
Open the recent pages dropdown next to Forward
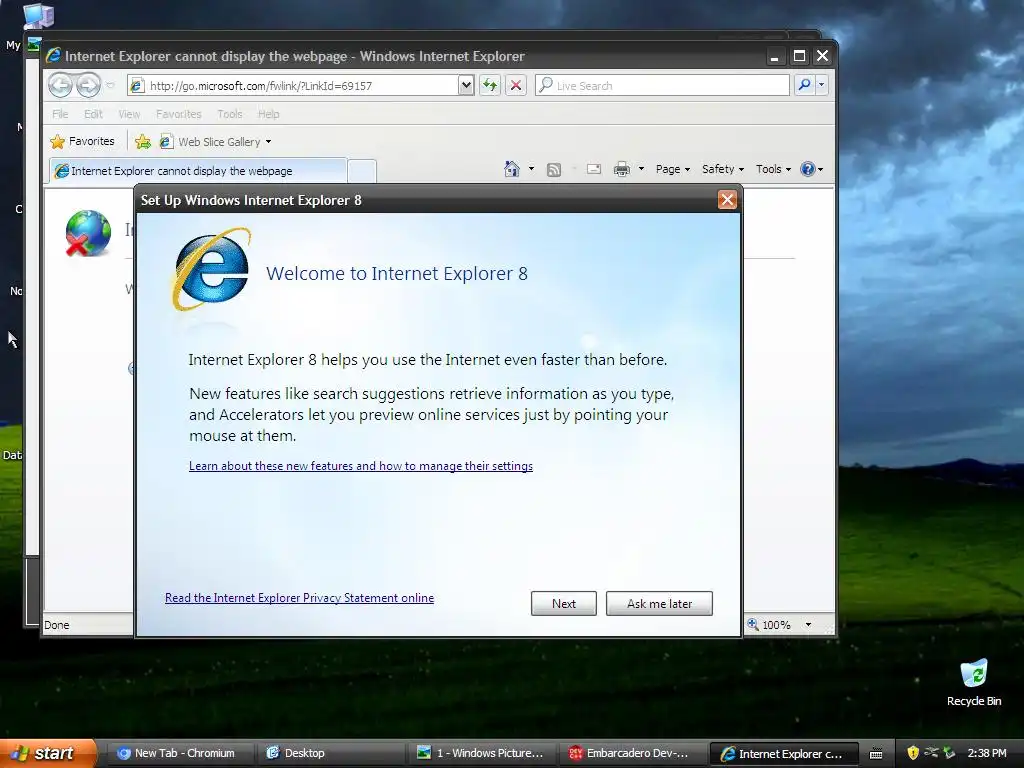(x=110, y=86)
